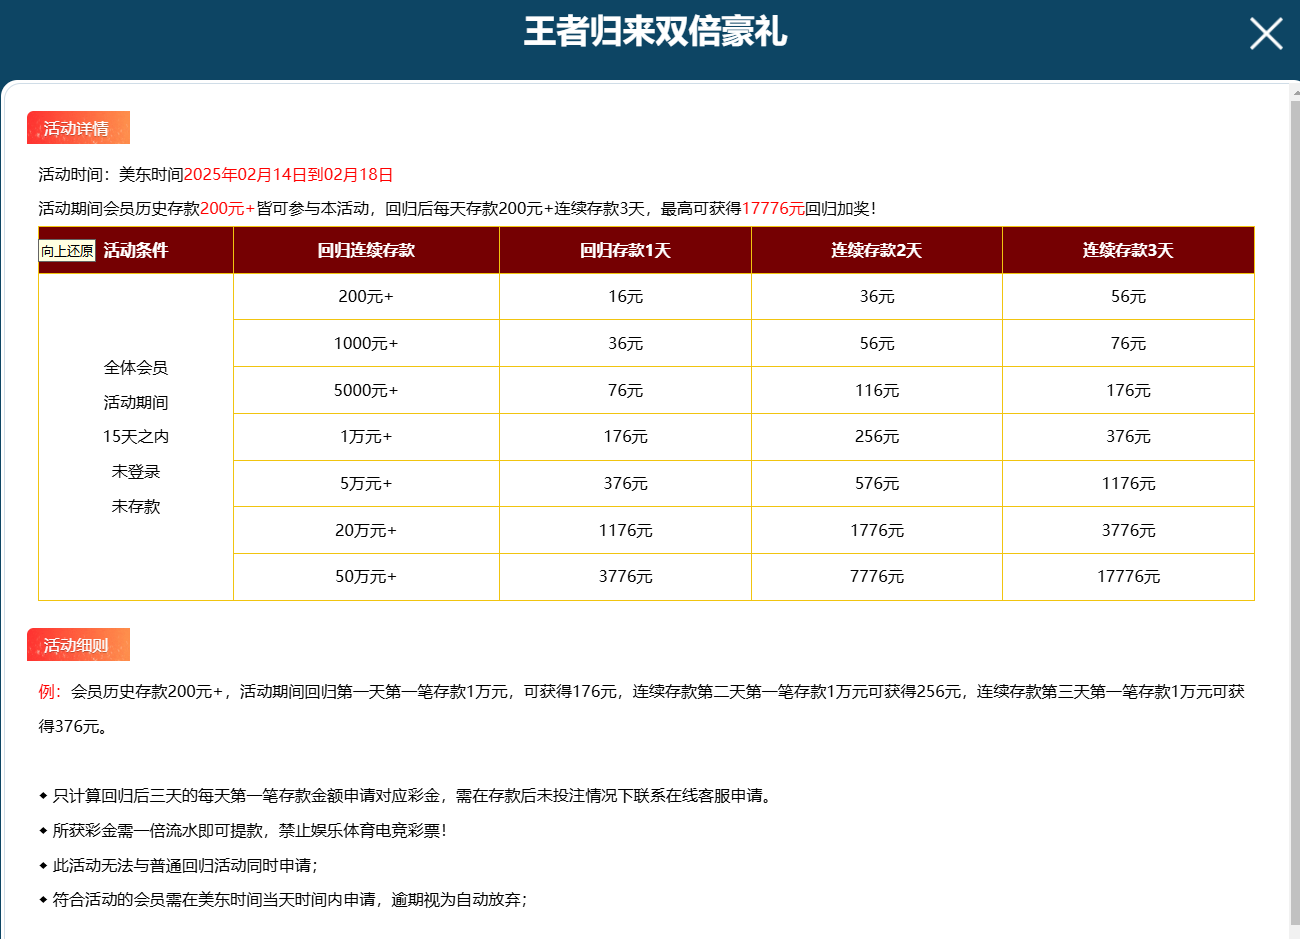Click the 未存款 condition text
This screenshot has height=939, width=1300.
pos(136,507)
